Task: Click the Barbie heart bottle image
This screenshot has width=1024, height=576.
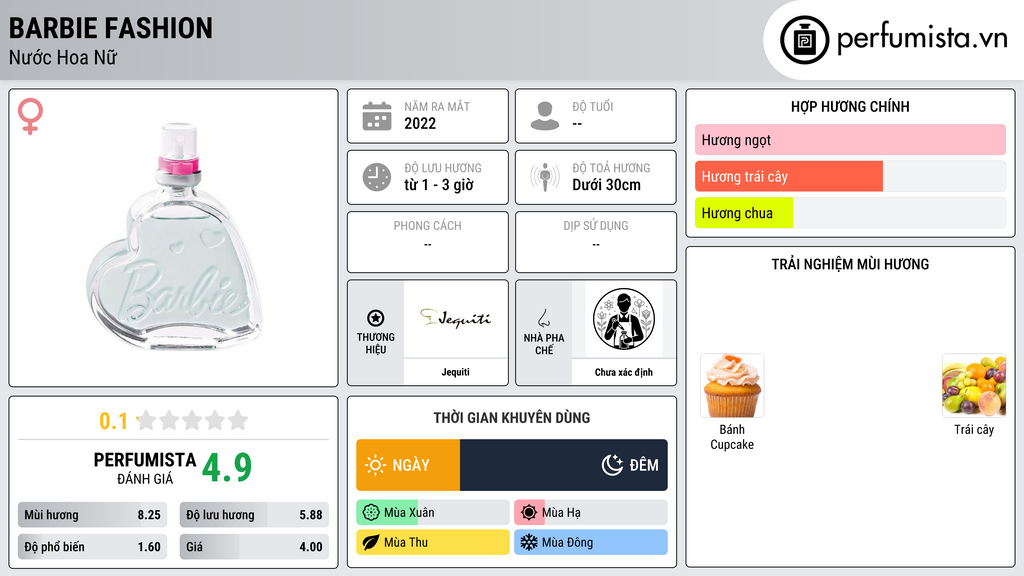Action: click(175, 238)
